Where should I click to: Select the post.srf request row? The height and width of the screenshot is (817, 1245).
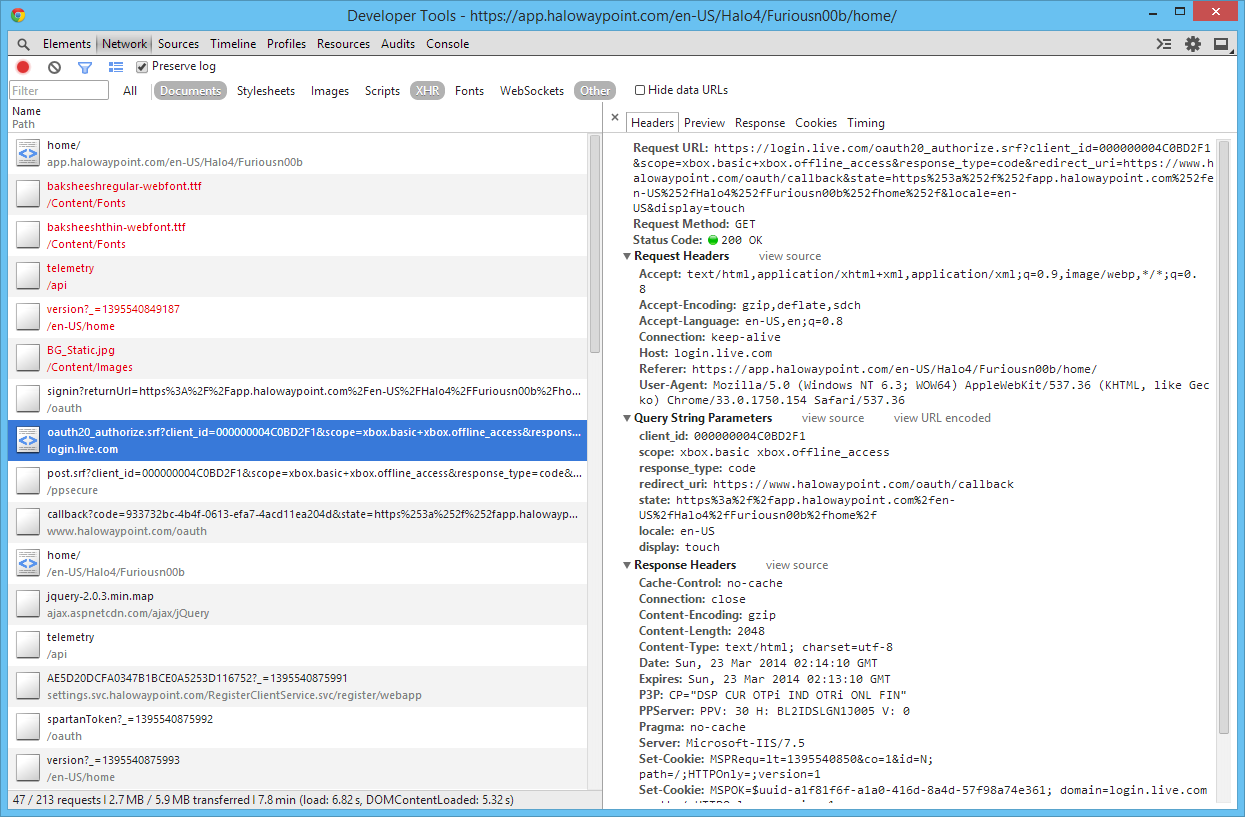pyautogui.click(x=297, y=481)
